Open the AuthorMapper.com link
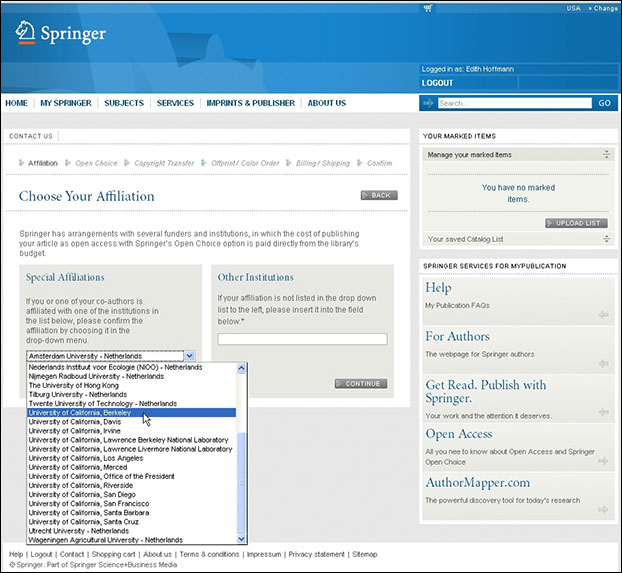 478,483
